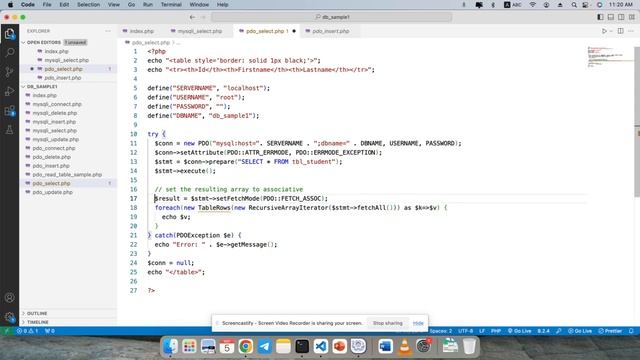Image resolution: width=640 pixels, height=360 pixels.
Task: Open the Source Control view
Action: [x=9, y=72]
